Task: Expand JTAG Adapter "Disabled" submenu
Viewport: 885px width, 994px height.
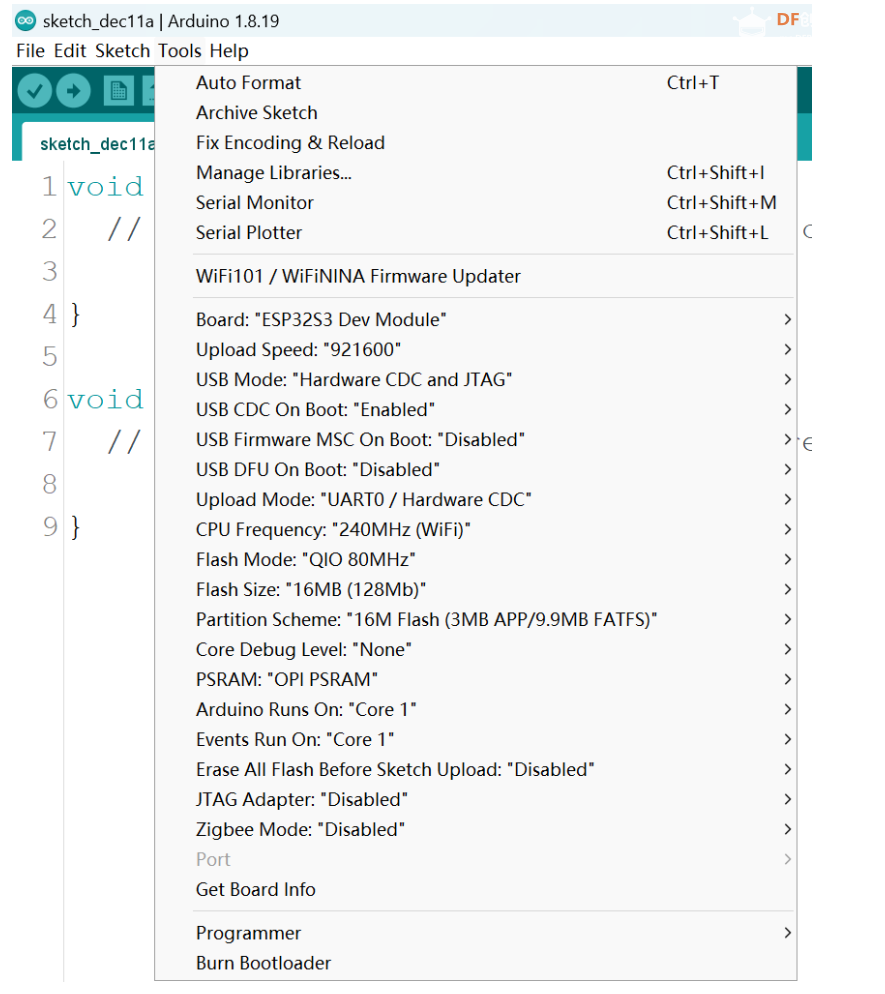Action: click(475, 799)
